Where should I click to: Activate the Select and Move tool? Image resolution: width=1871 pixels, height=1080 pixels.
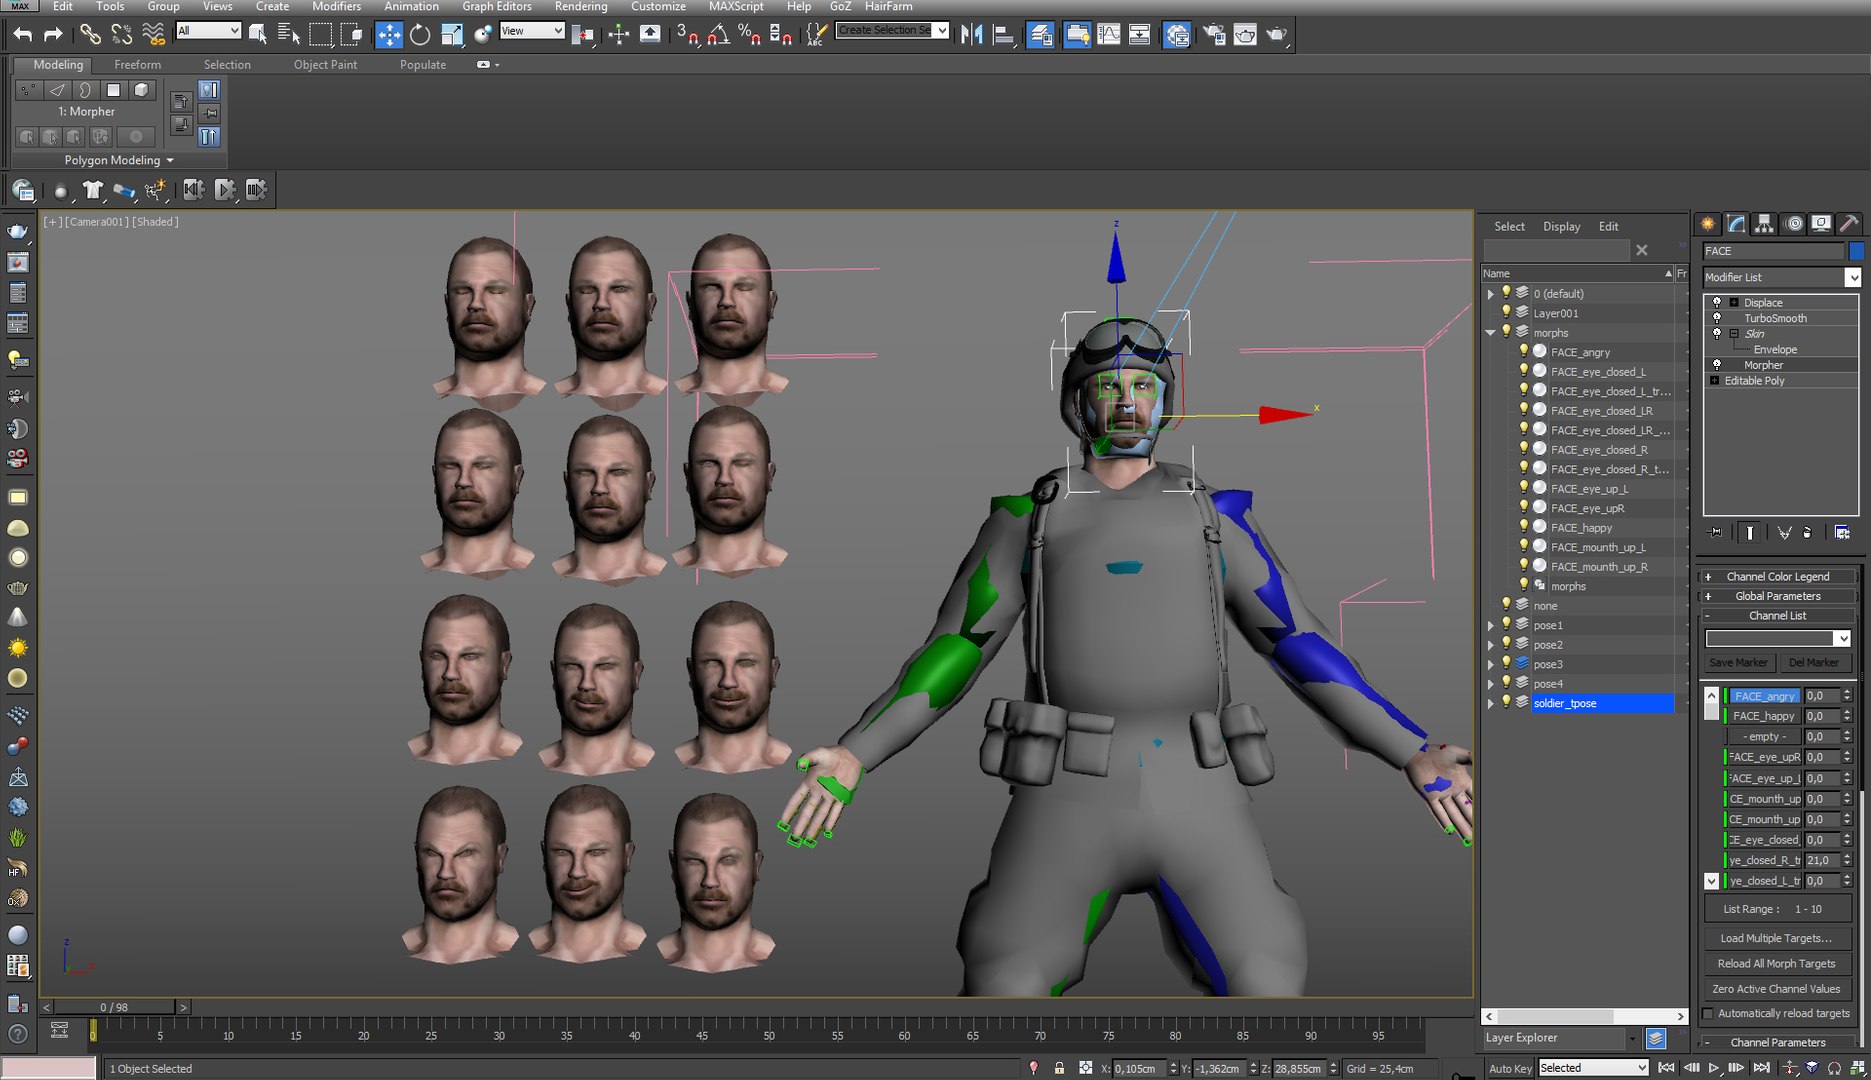388,34
